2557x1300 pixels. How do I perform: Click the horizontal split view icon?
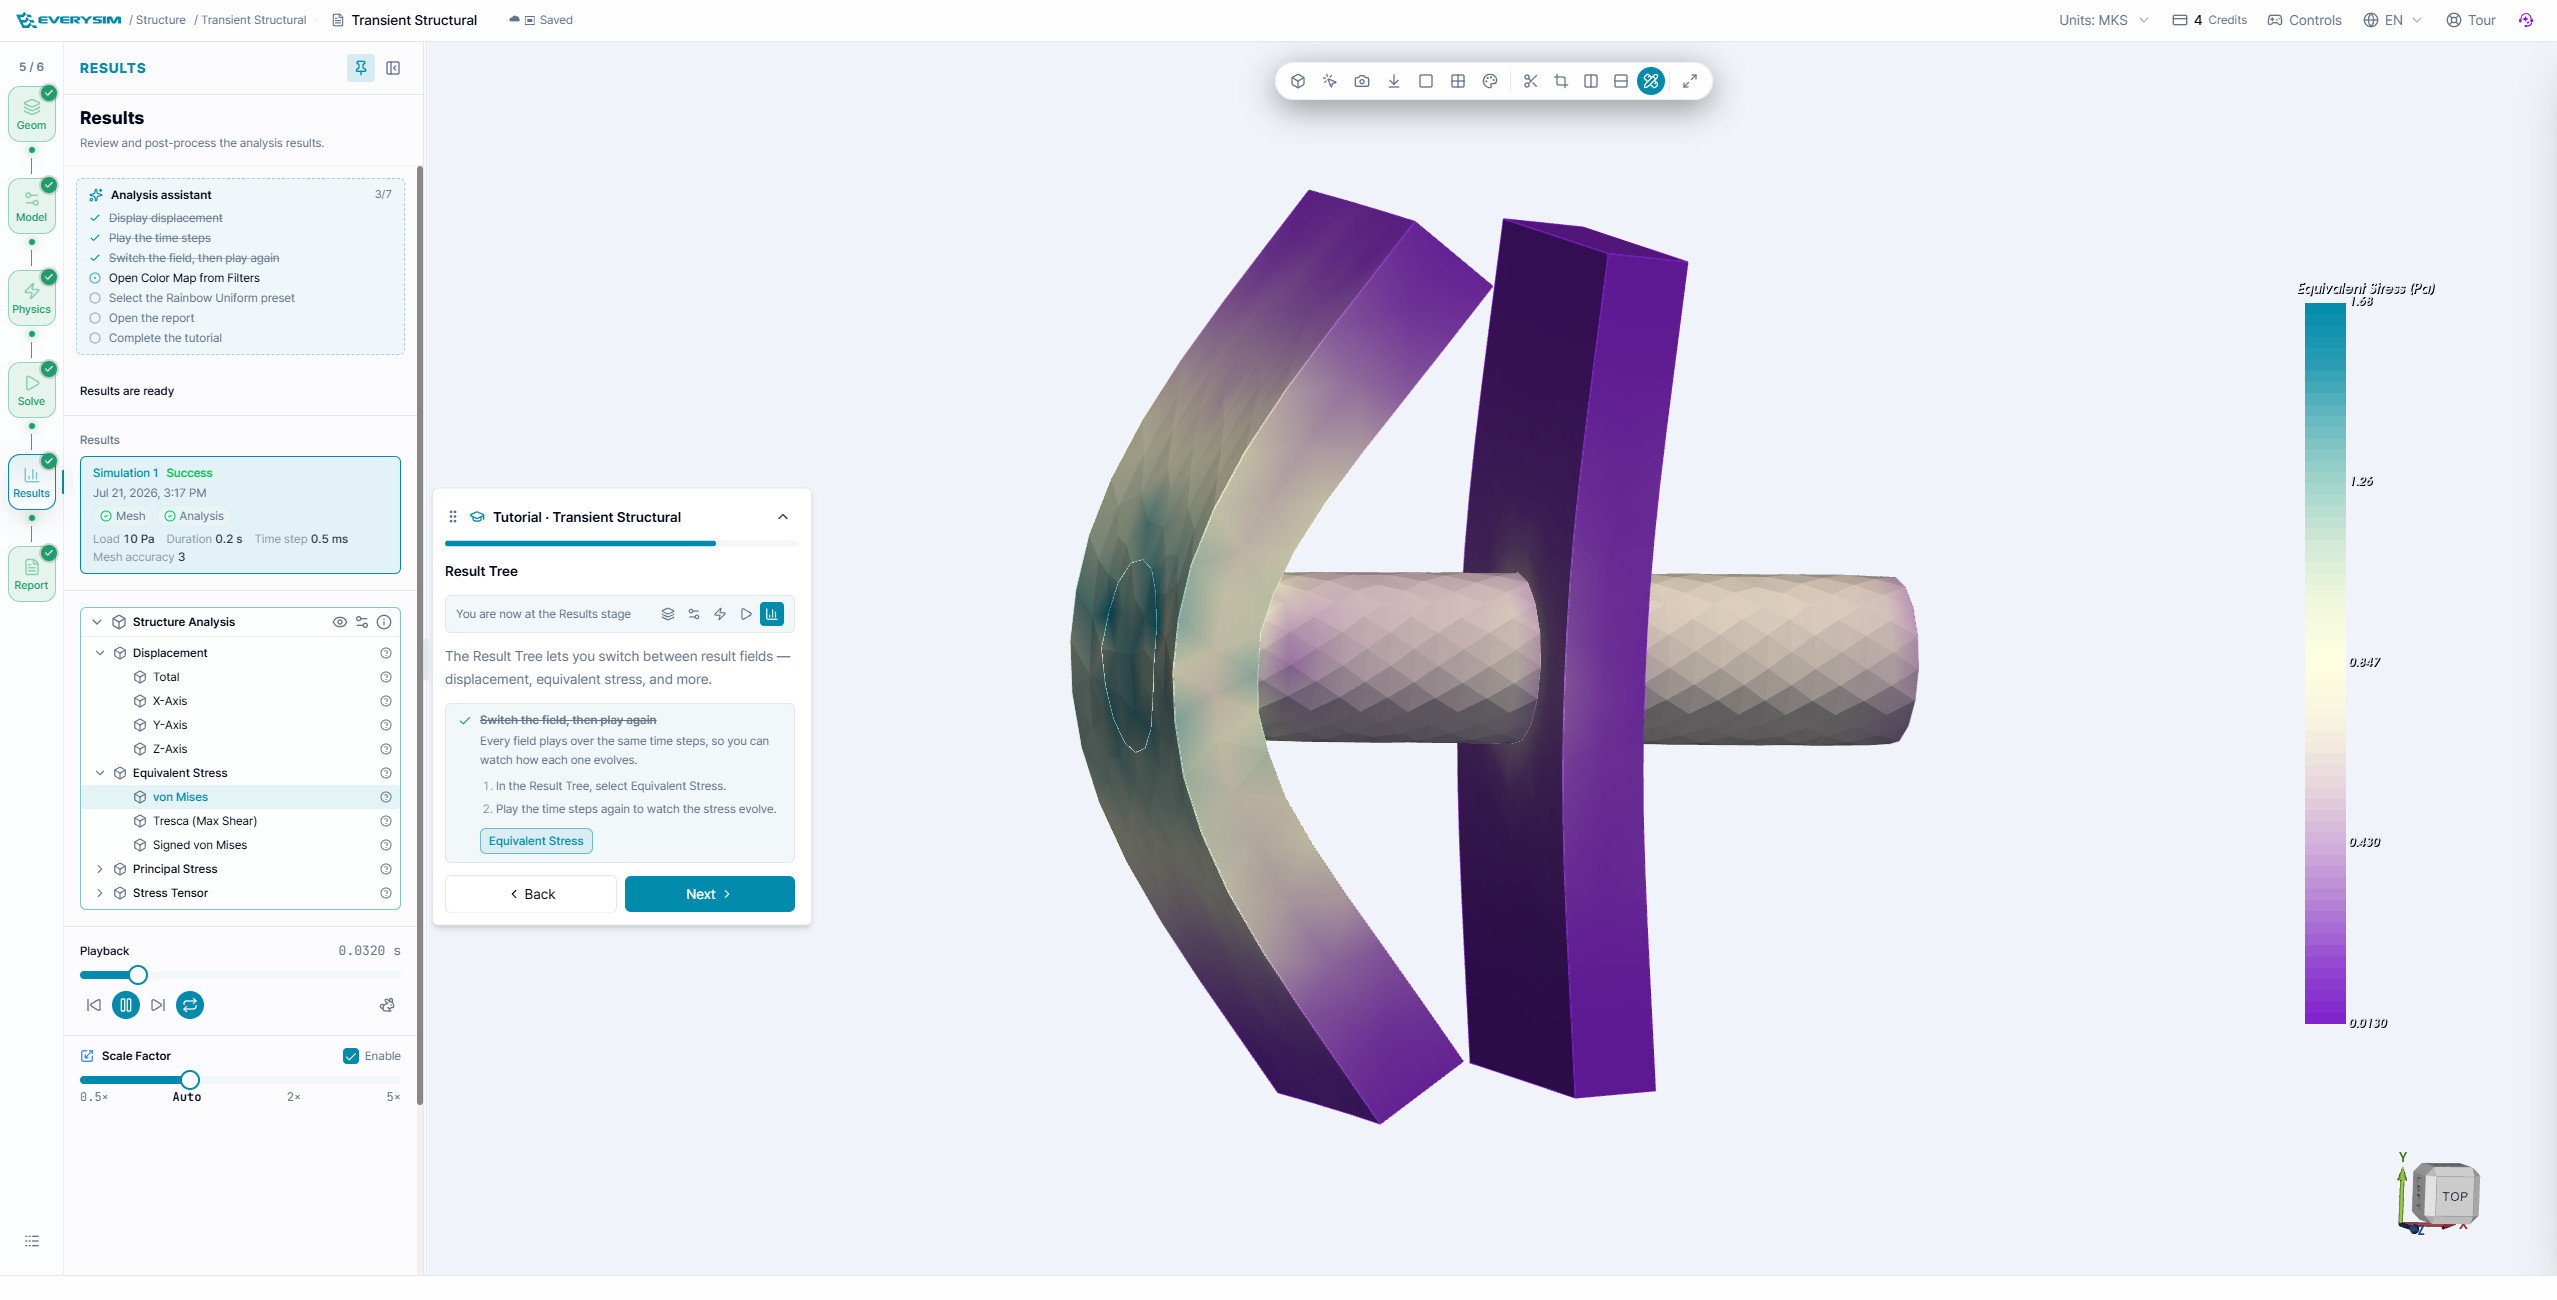(x=1620, y=81)
